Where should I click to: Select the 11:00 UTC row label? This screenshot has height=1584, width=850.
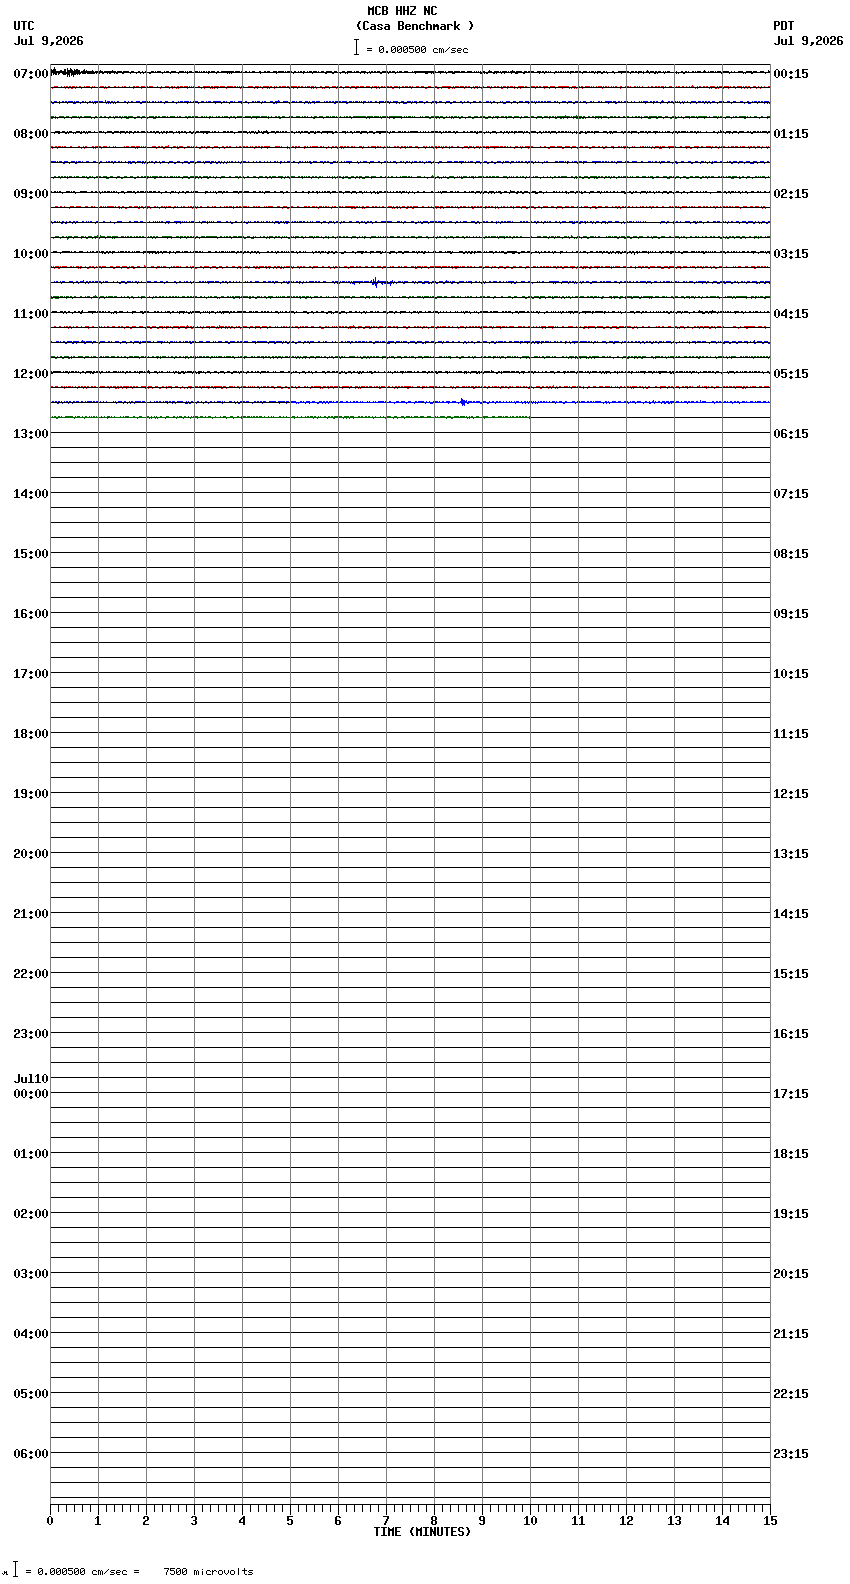click(31, 314)
